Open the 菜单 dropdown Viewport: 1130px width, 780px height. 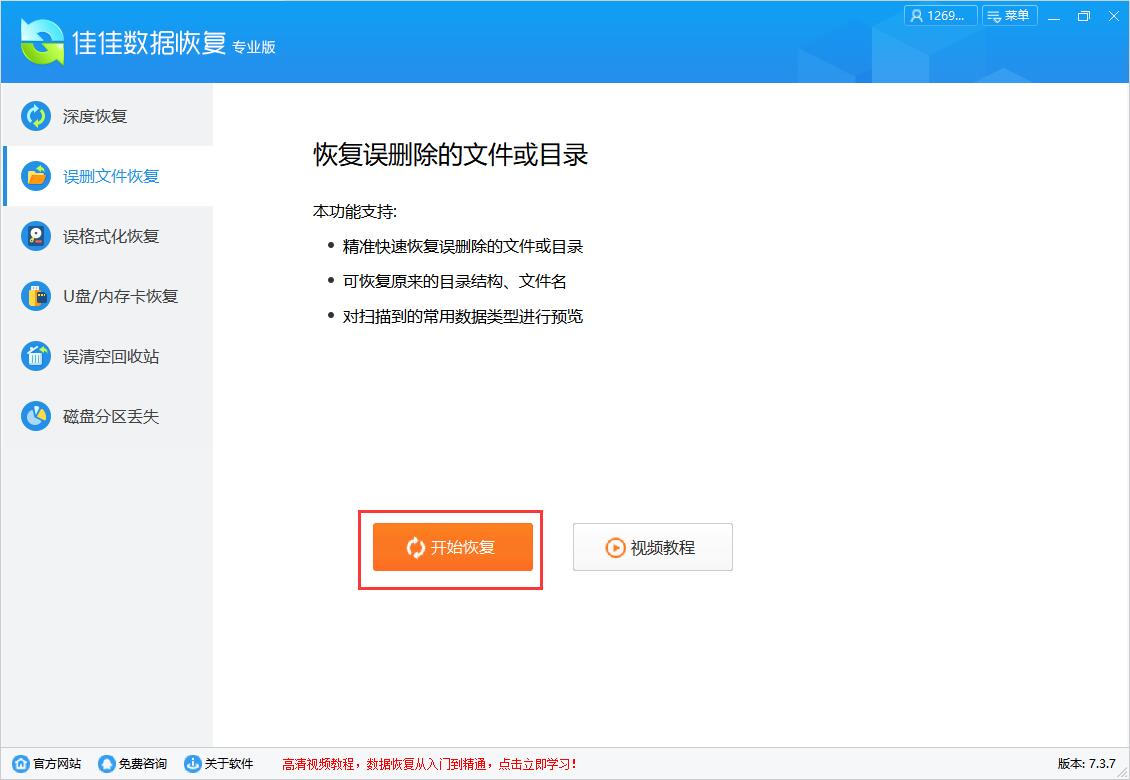1010,15
